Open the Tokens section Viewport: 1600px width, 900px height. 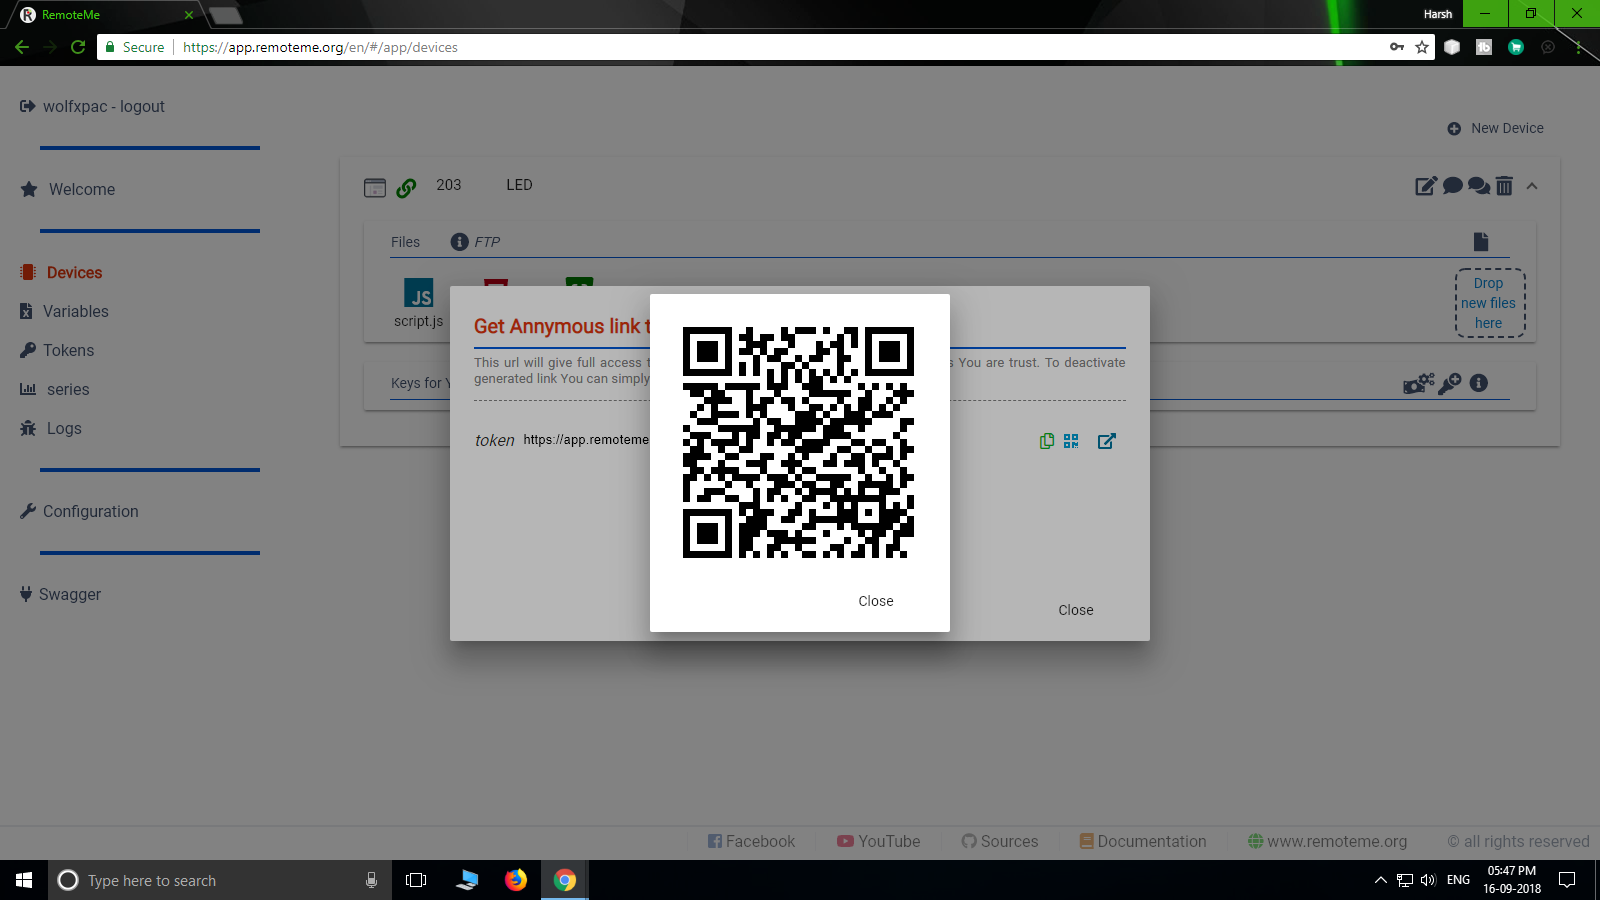click(x=57, y=350)
